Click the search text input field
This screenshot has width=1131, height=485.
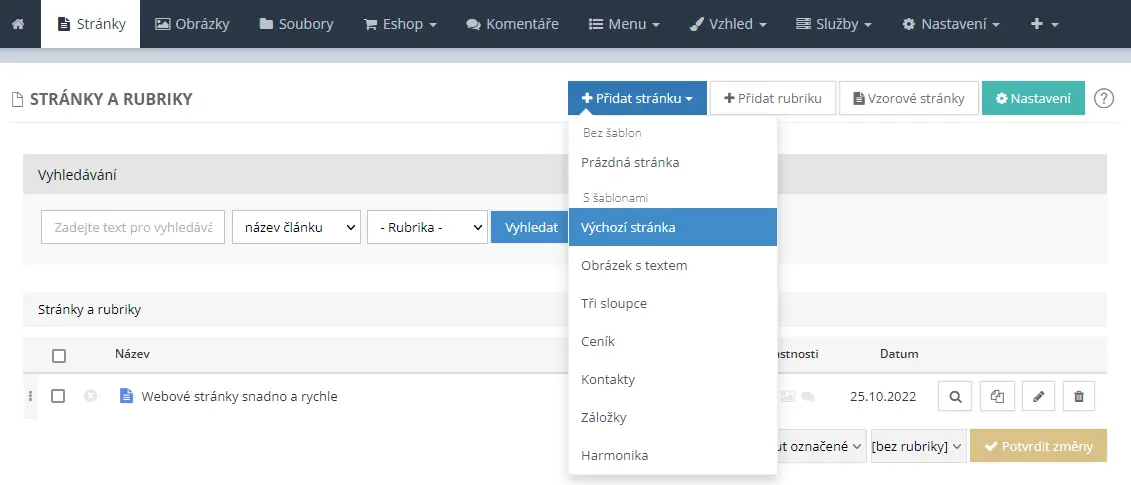click(133, 227)
